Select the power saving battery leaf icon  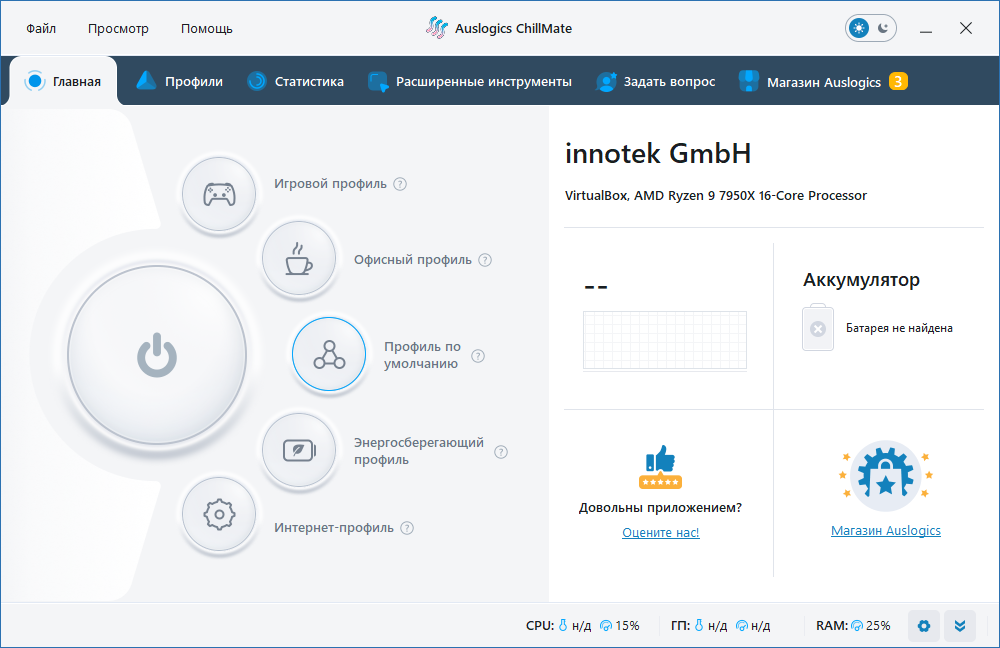pos(298,450)
